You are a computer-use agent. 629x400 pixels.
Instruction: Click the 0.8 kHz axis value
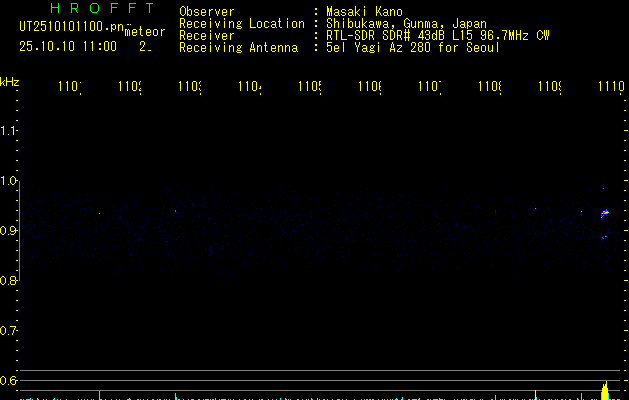8,280
